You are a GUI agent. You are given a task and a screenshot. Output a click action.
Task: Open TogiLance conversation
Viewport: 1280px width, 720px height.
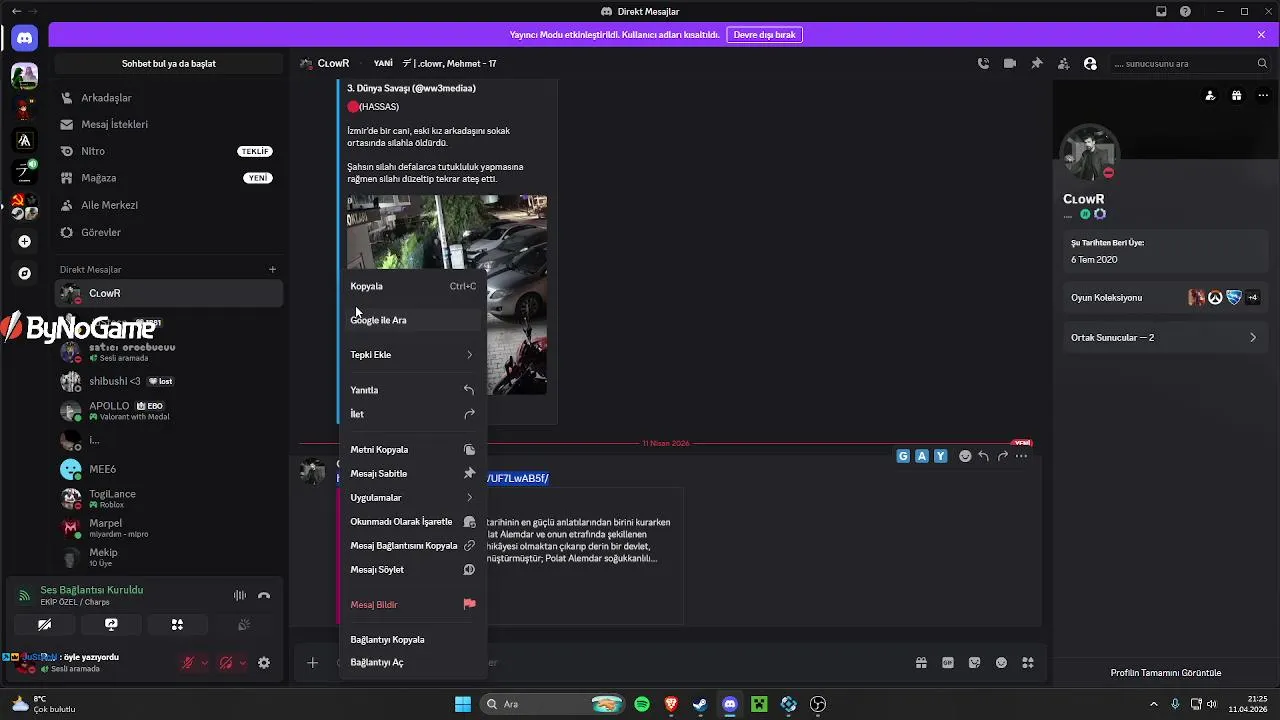click(169, 498)
